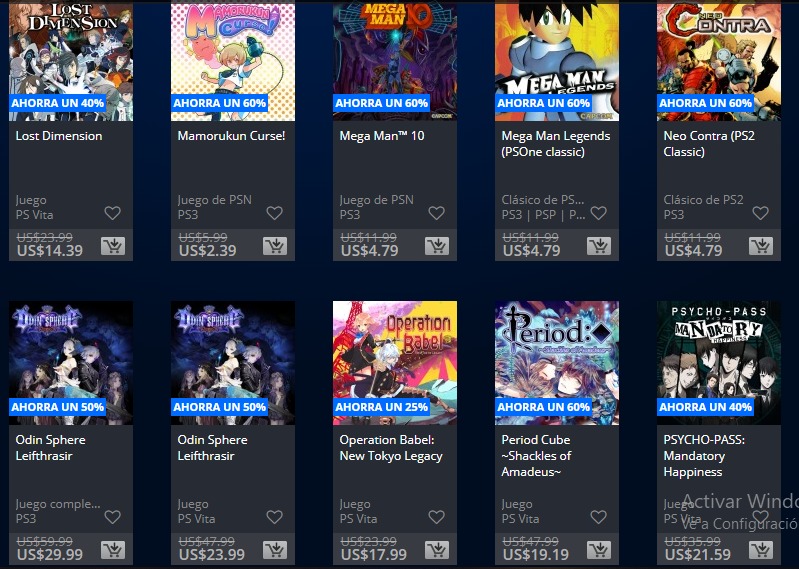Open Operation Babel: New Tokyo Legacy title
Screen dimensions: 799x569
[391, 448]
